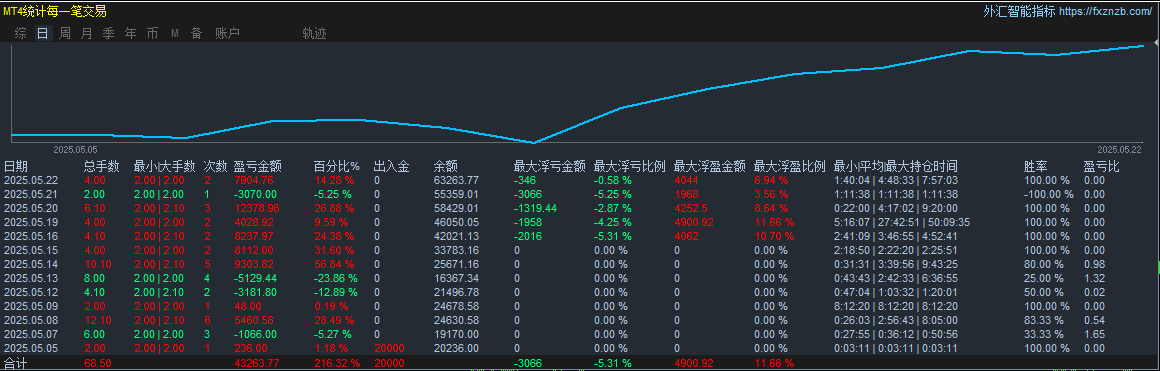Click the win rate 83.33 %
1160x371 pixels.
click(1045, 321)
